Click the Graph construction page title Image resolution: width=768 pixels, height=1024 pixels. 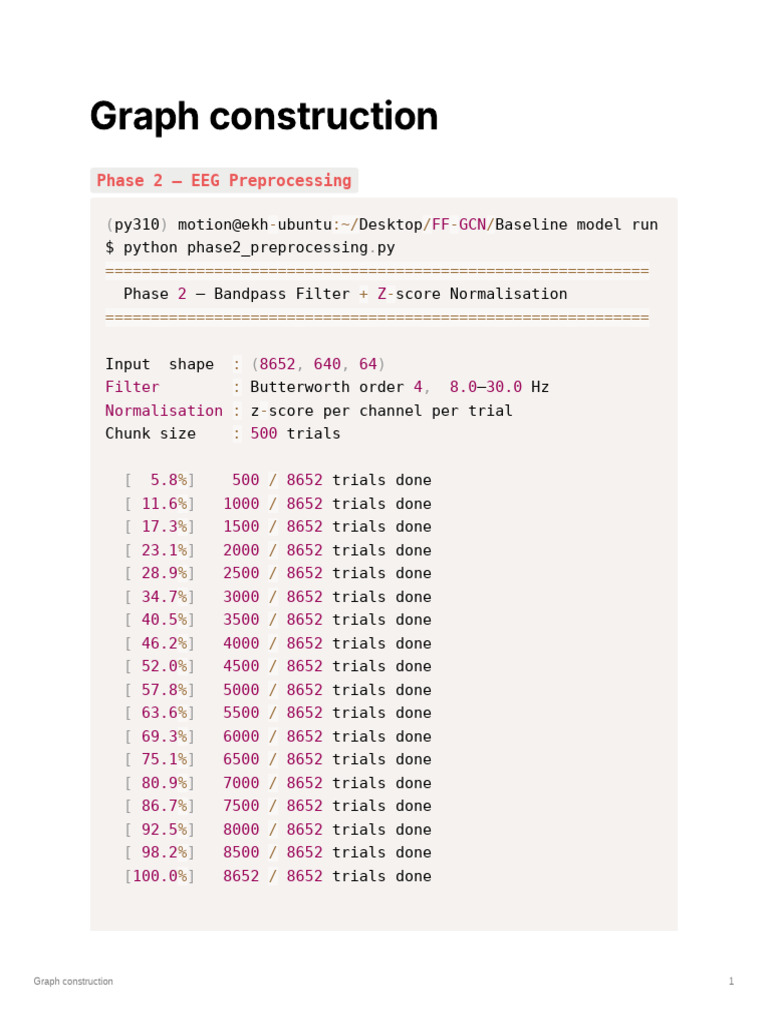pyautogui.click(x=264, y=116)
